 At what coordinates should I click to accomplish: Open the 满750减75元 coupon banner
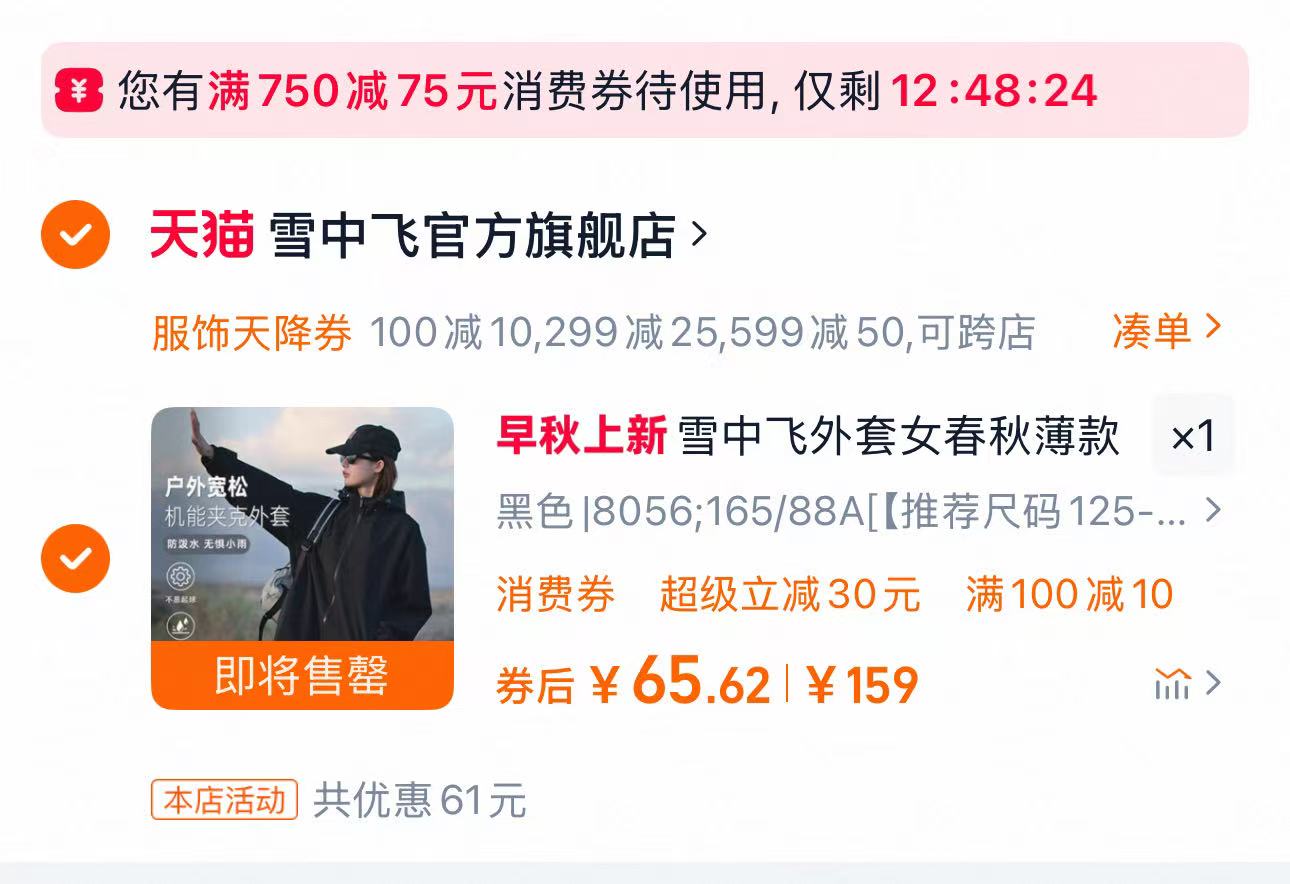click(645, 90)
